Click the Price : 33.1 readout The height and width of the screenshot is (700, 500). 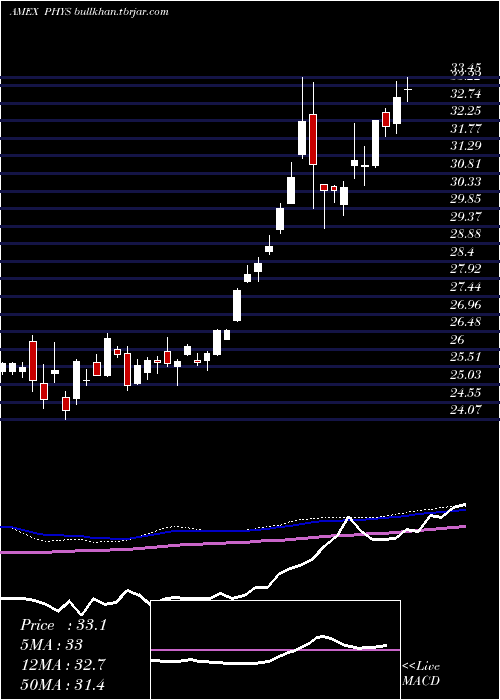click(x=63, y=625)
